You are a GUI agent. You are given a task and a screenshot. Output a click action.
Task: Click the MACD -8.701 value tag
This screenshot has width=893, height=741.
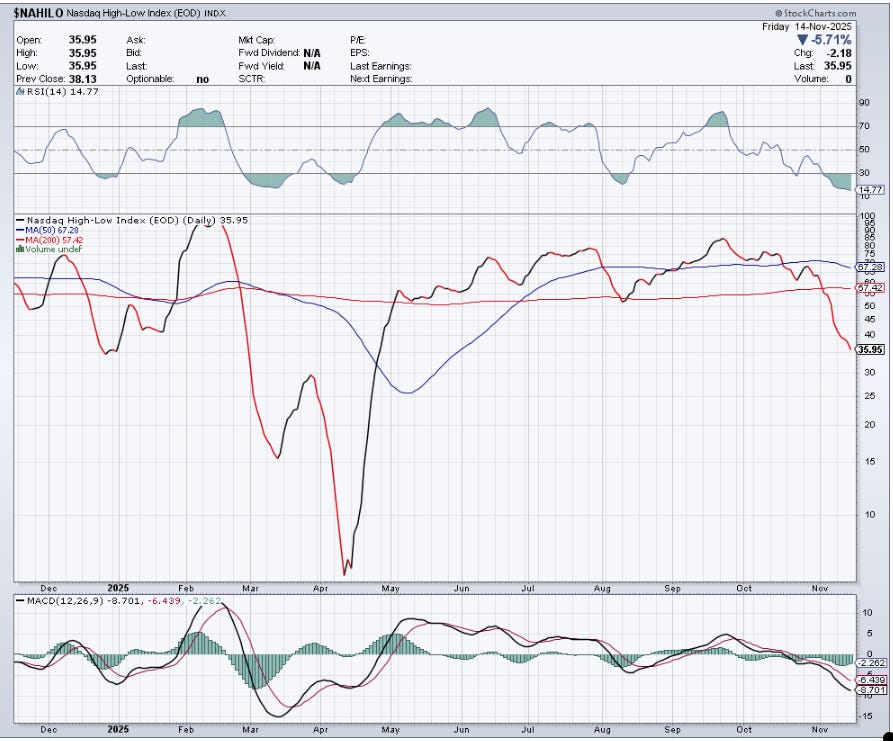coord(871,690)
